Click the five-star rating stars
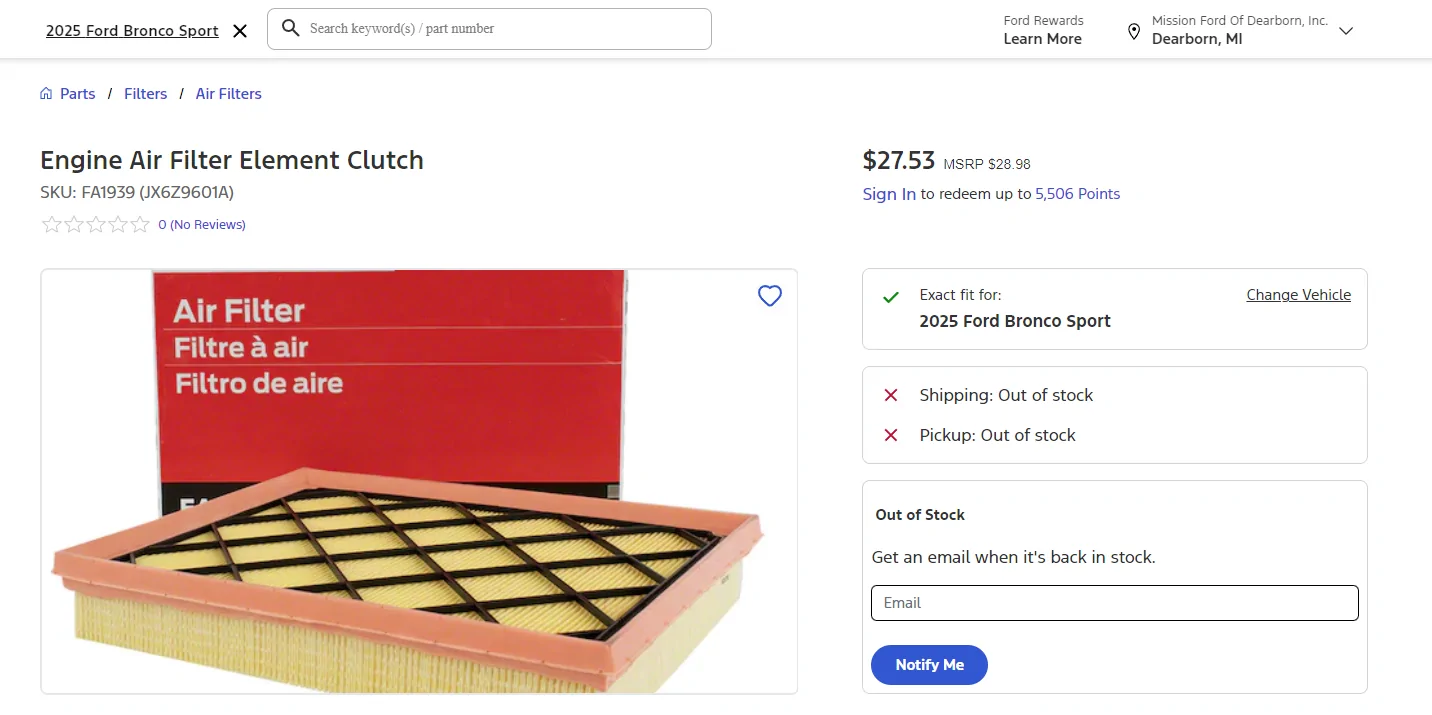Viewport: 1432px width, 715px height. click(96, 225)
